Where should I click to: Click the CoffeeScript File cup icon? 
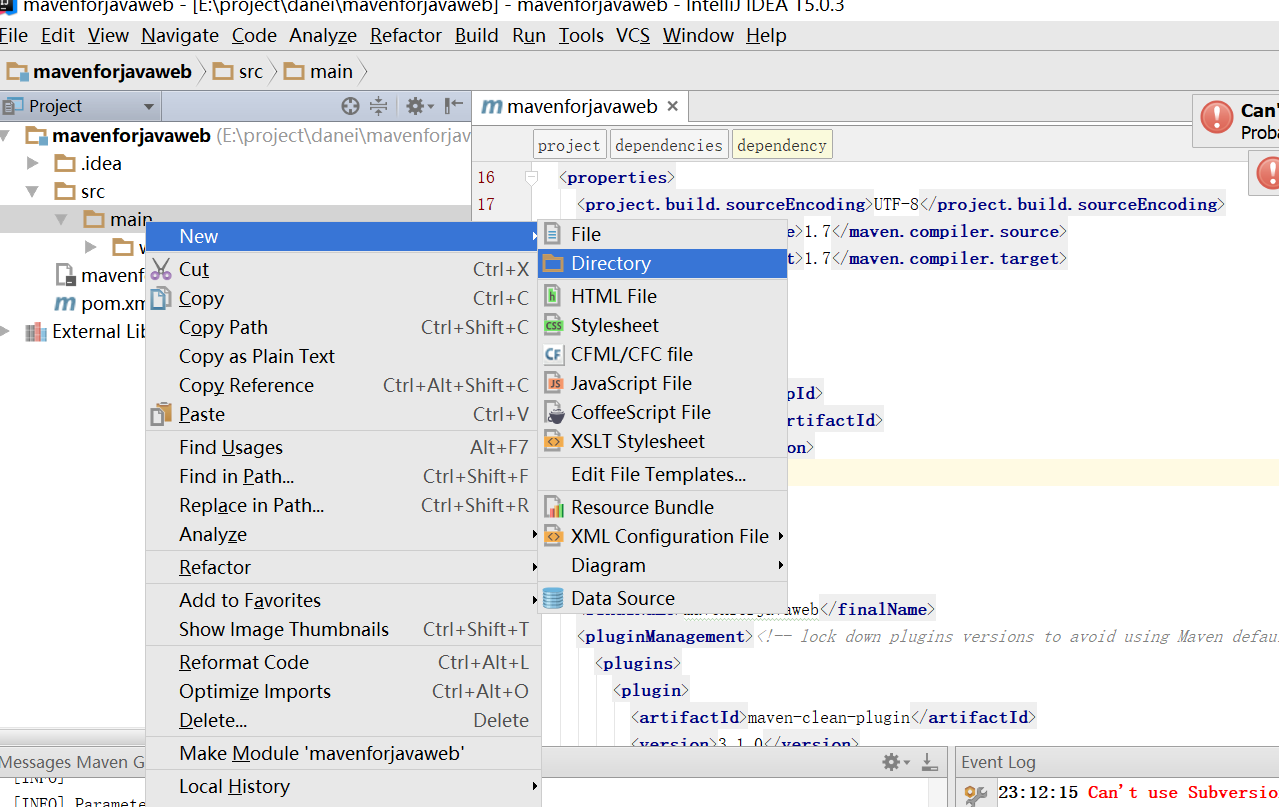pyautogui.click(x=553, y=412)
